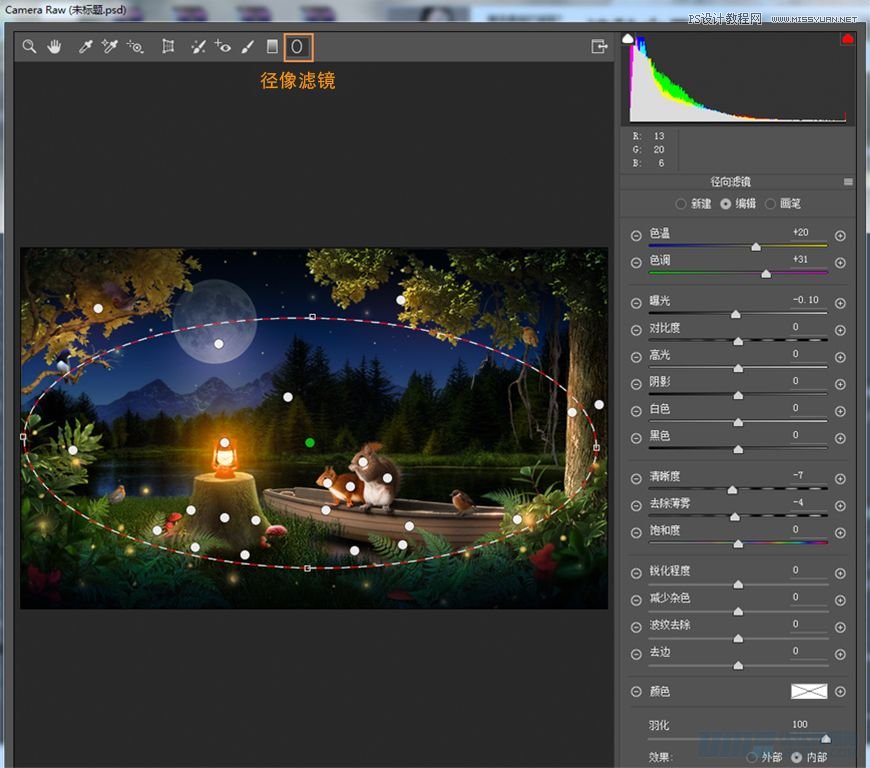Choose 外部 for the effect

(x=752, y=757)
